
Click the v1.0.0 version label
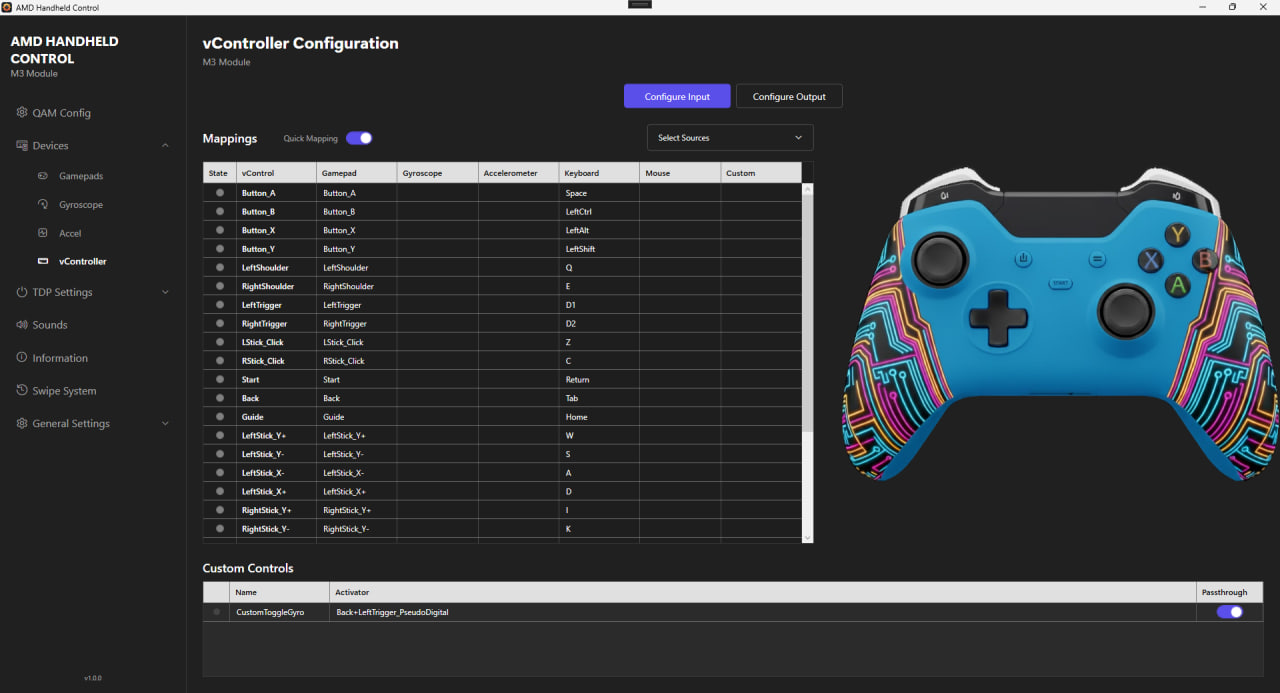(x=92, y=678)
